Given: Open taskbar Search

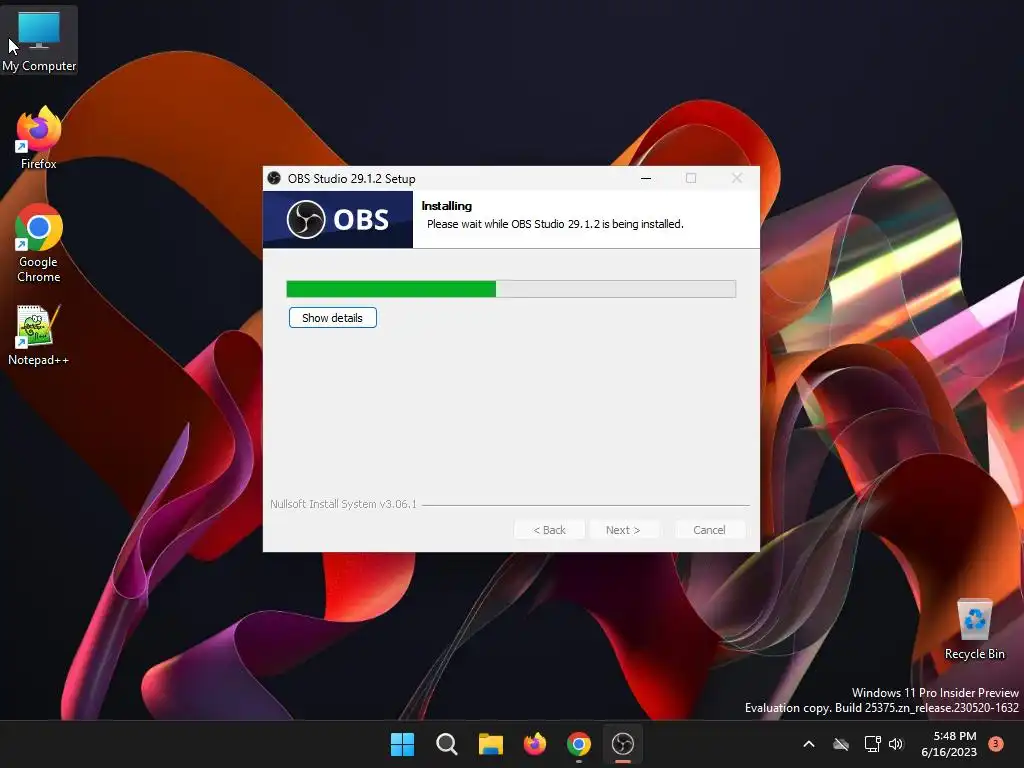Looking at the screenshot, I should click(x=447, y=744).
